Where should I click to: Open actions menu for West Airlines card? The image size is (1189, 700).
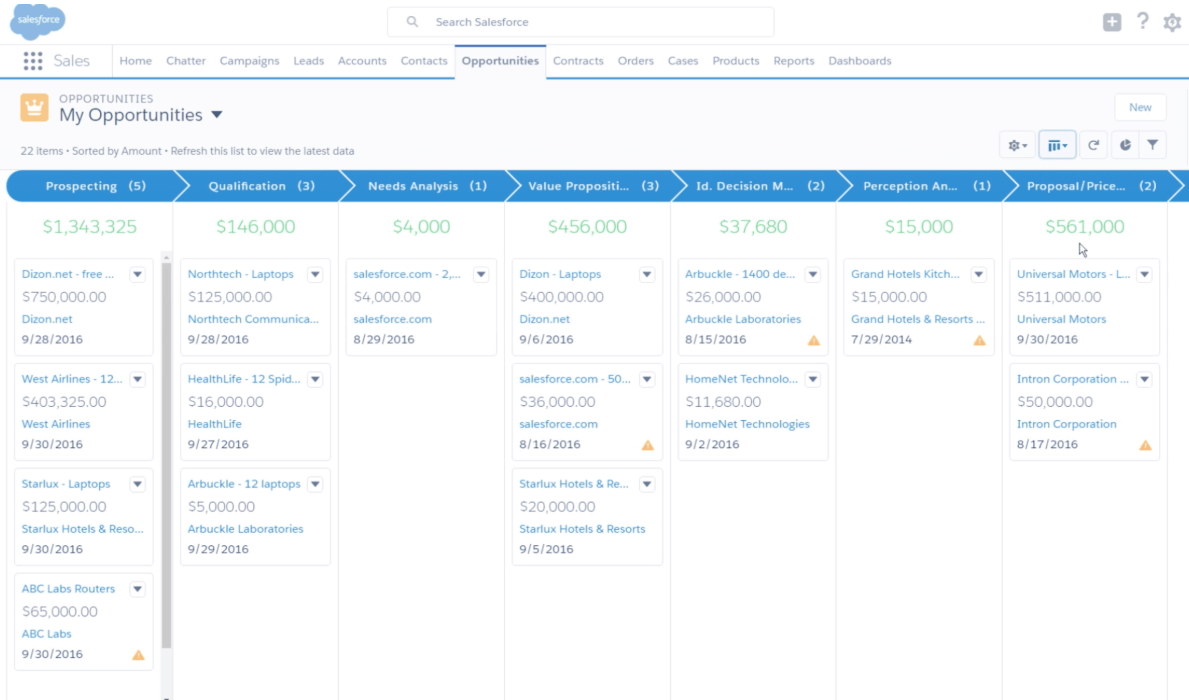coord(137,379)
